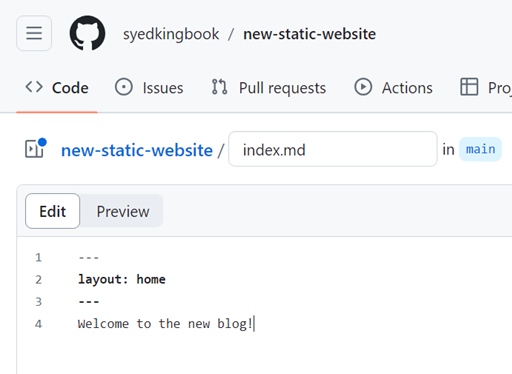
Task: Open new-static-website breadcrumb link
Action: [x=137, y=150]
